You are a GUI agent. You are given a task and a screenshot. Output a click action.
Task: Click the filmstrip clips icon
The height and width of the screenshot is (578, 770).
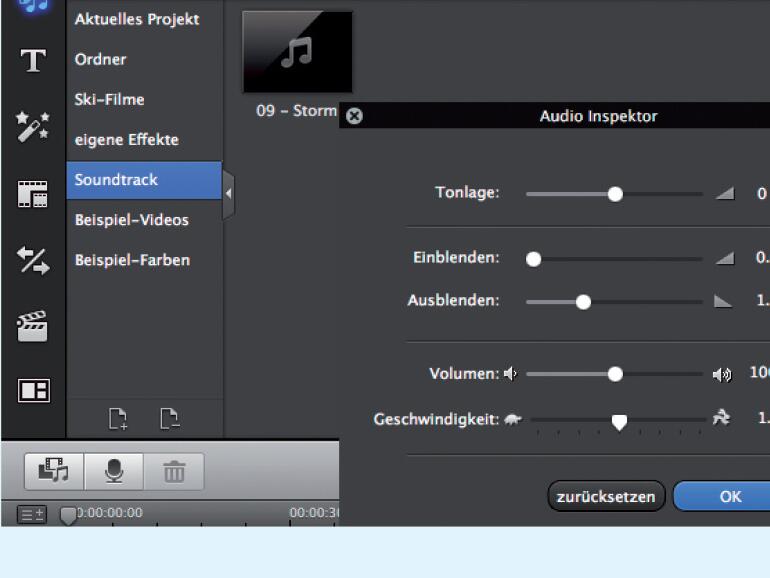pyautogui.click(x=33, y=194)
